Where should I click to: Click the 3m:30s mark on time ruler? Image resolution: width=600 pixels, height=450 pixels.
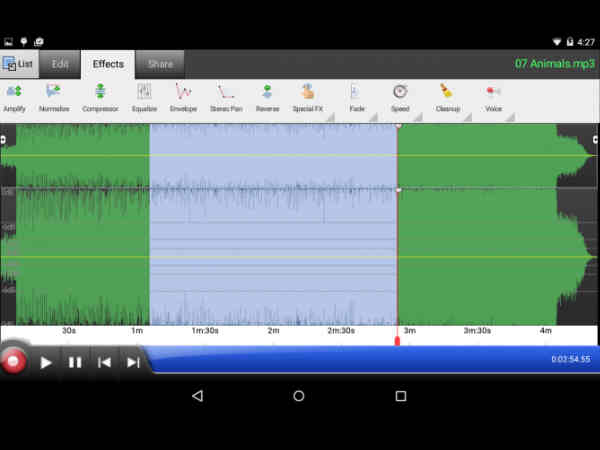click(477, 331)
